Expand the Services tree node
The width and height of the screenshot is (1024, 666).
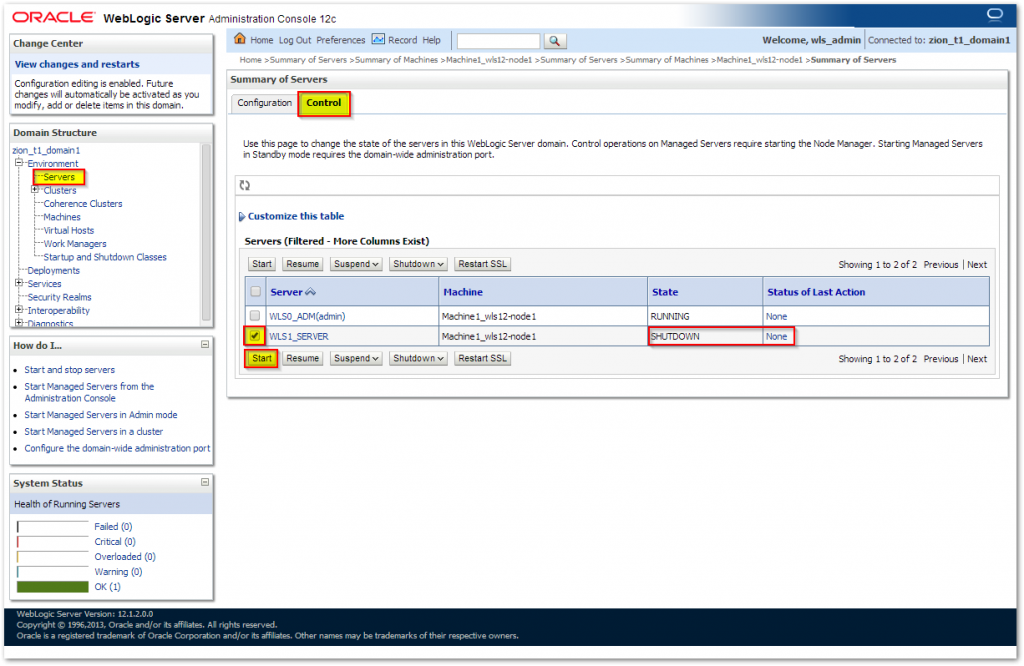coord(17,283)
